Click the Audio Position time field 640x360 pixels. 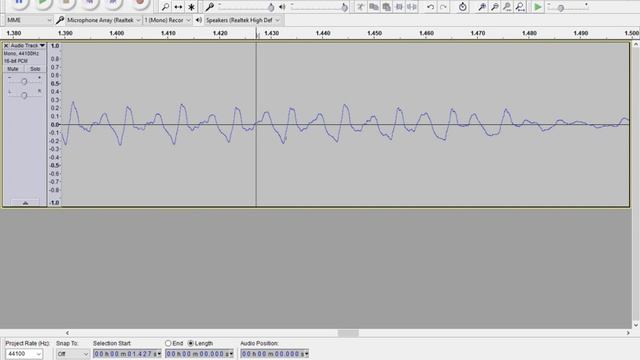coord(274,354)
